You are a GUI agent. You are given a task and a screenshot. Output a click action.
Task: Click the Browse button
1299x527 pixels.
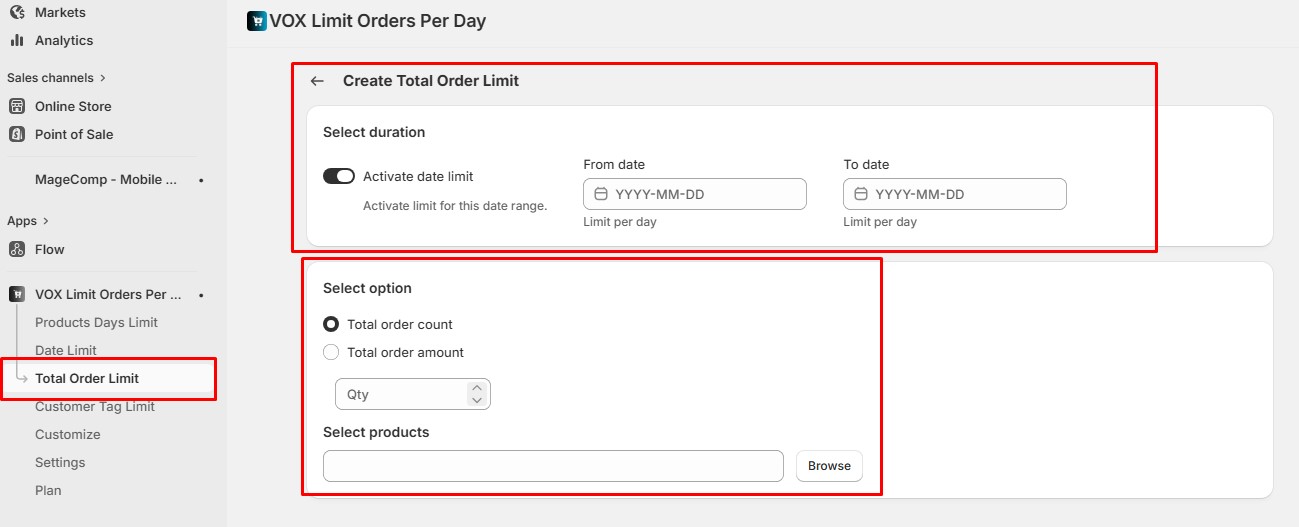click(829, 466)
